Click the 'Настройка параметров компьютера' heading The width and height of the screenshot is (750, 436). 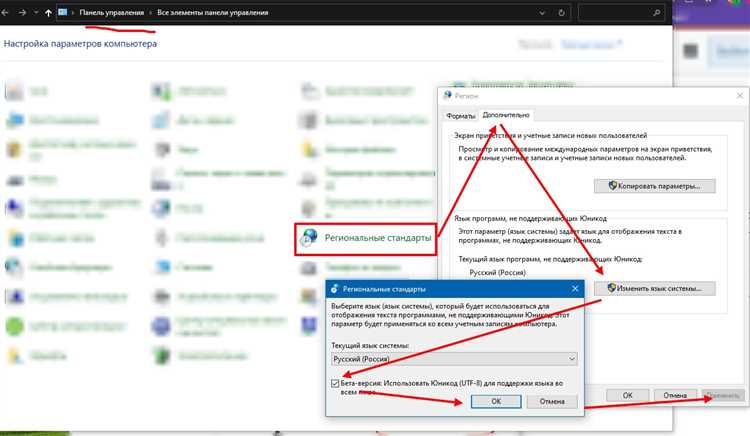80,44
